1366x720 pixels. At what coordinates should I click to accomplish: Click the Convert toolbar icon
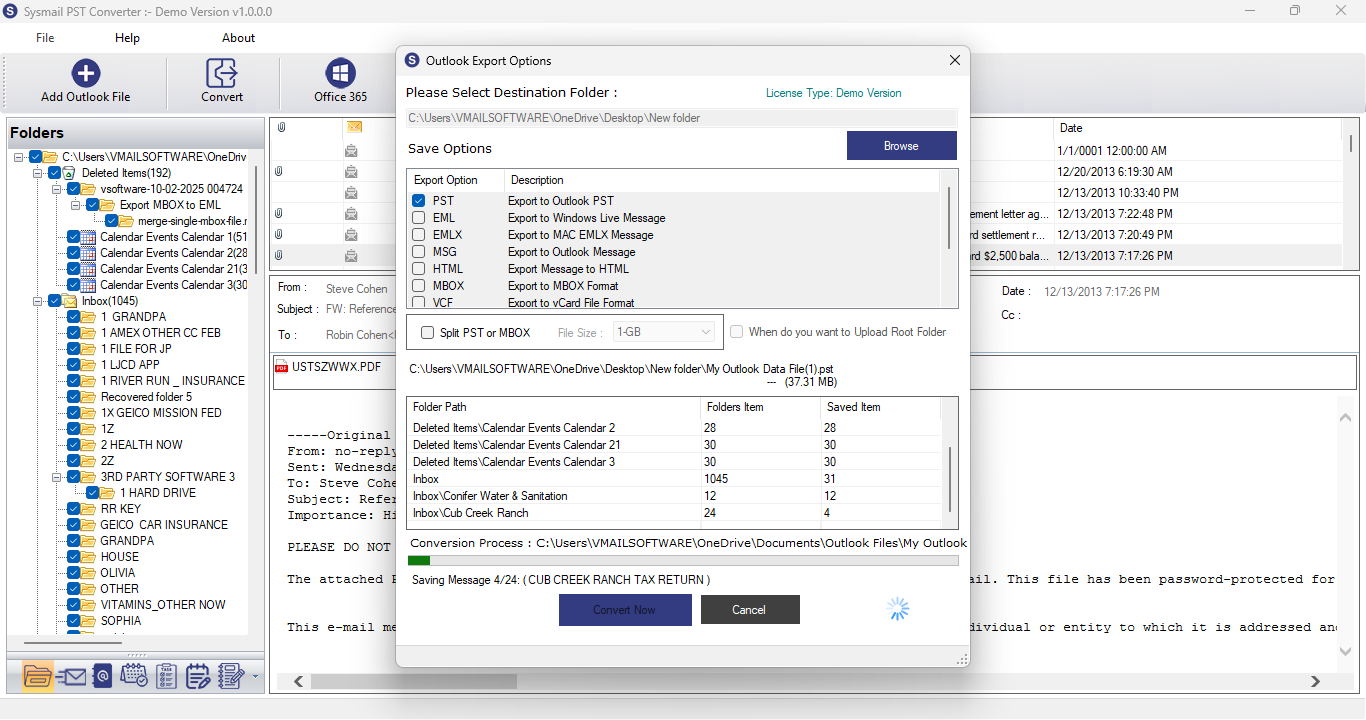point(221,73)
